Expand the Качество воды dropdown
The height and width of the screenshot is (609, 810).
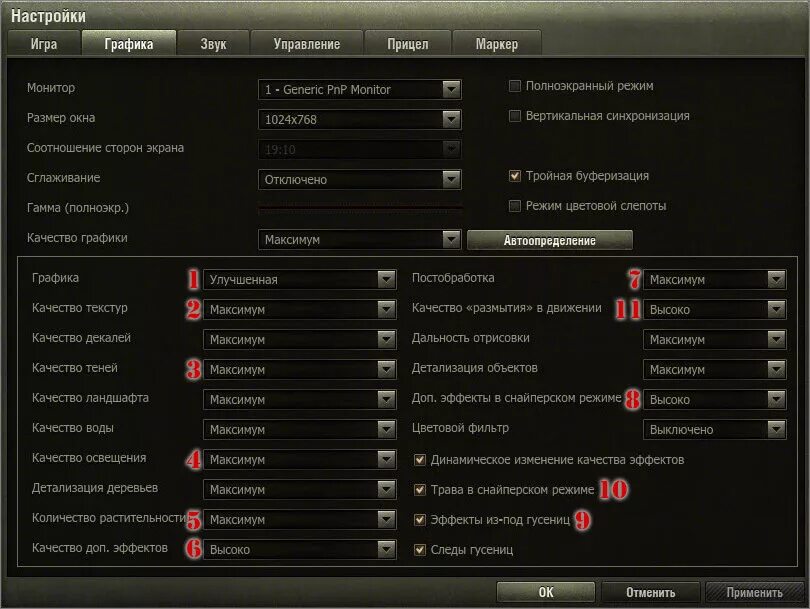click(300, 429)
